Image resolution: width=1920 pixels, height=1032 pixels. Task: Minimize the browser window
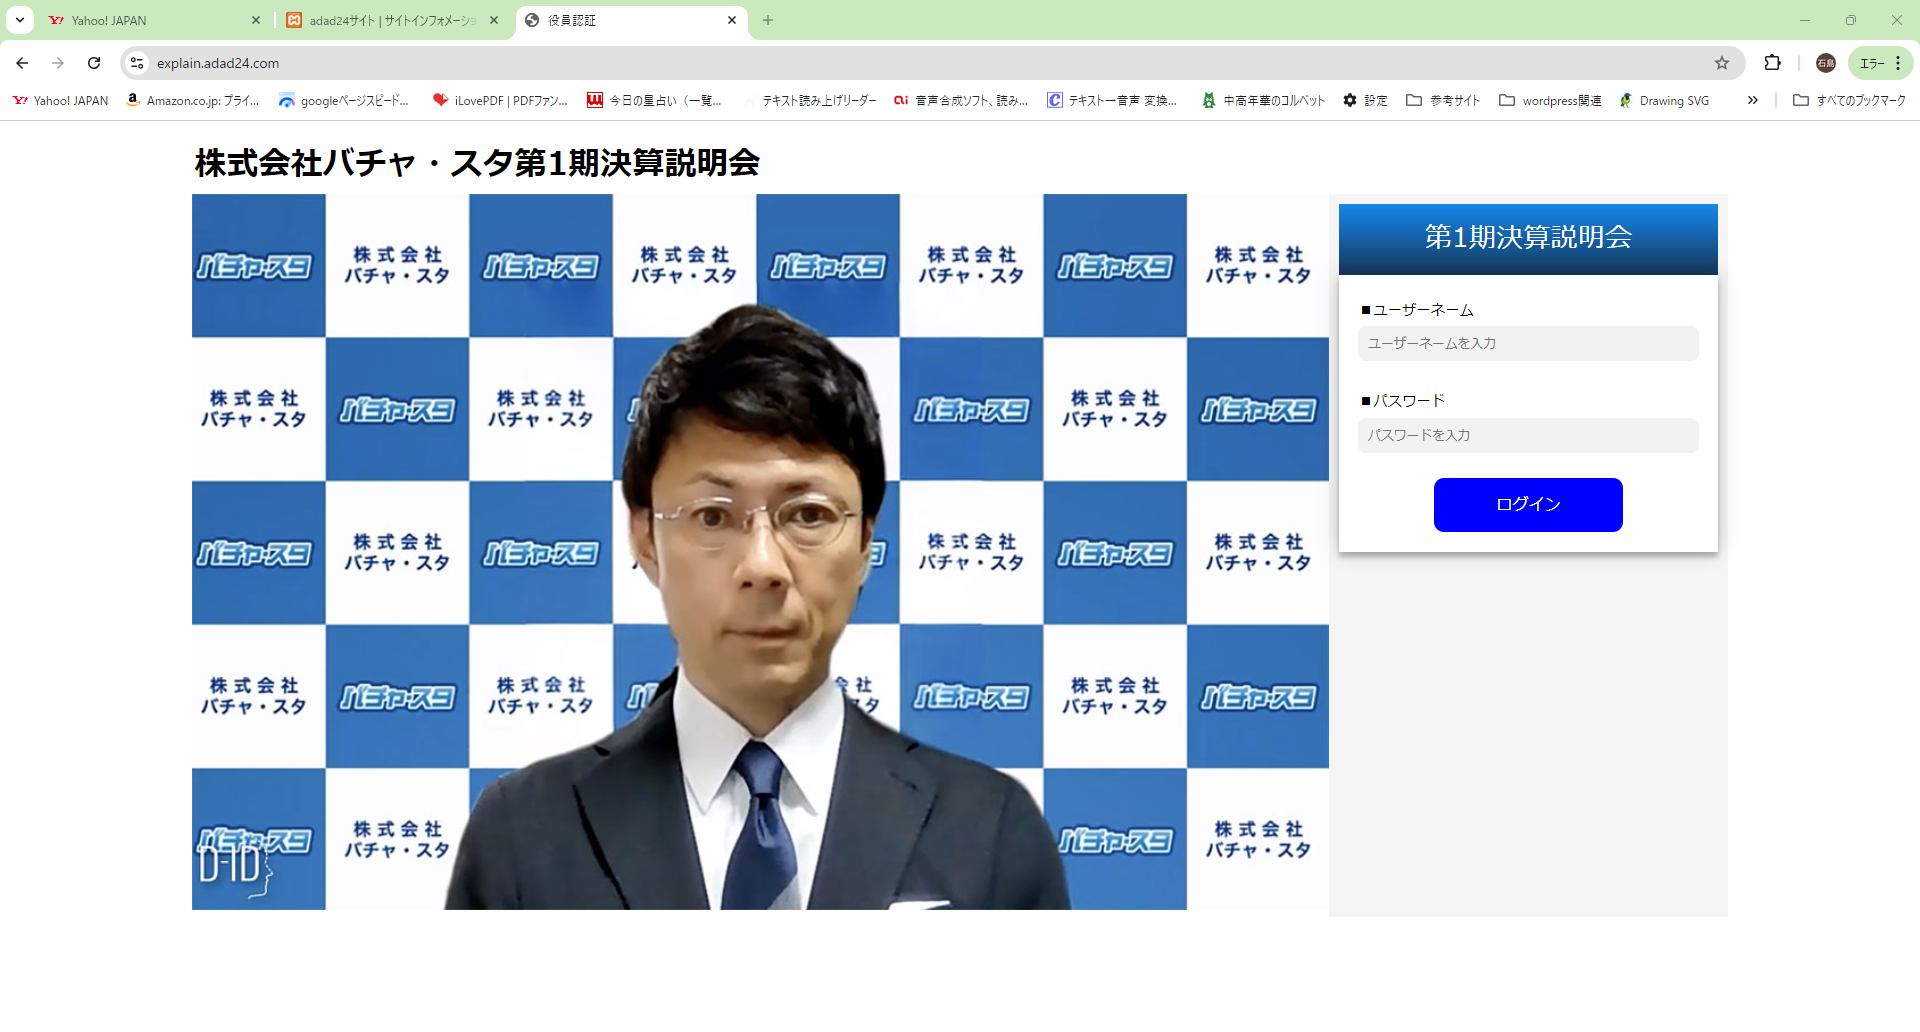click(x=1805, y=20)
